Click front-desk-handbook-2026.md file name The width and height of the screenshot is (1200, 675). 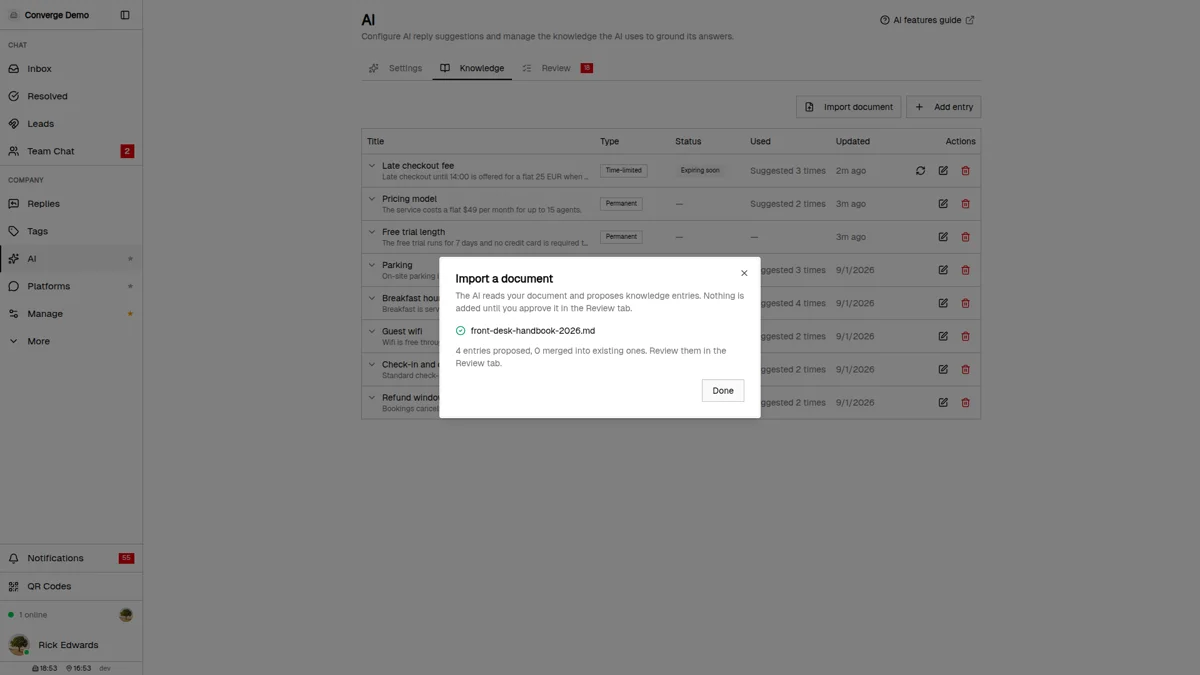coord(533,331)
